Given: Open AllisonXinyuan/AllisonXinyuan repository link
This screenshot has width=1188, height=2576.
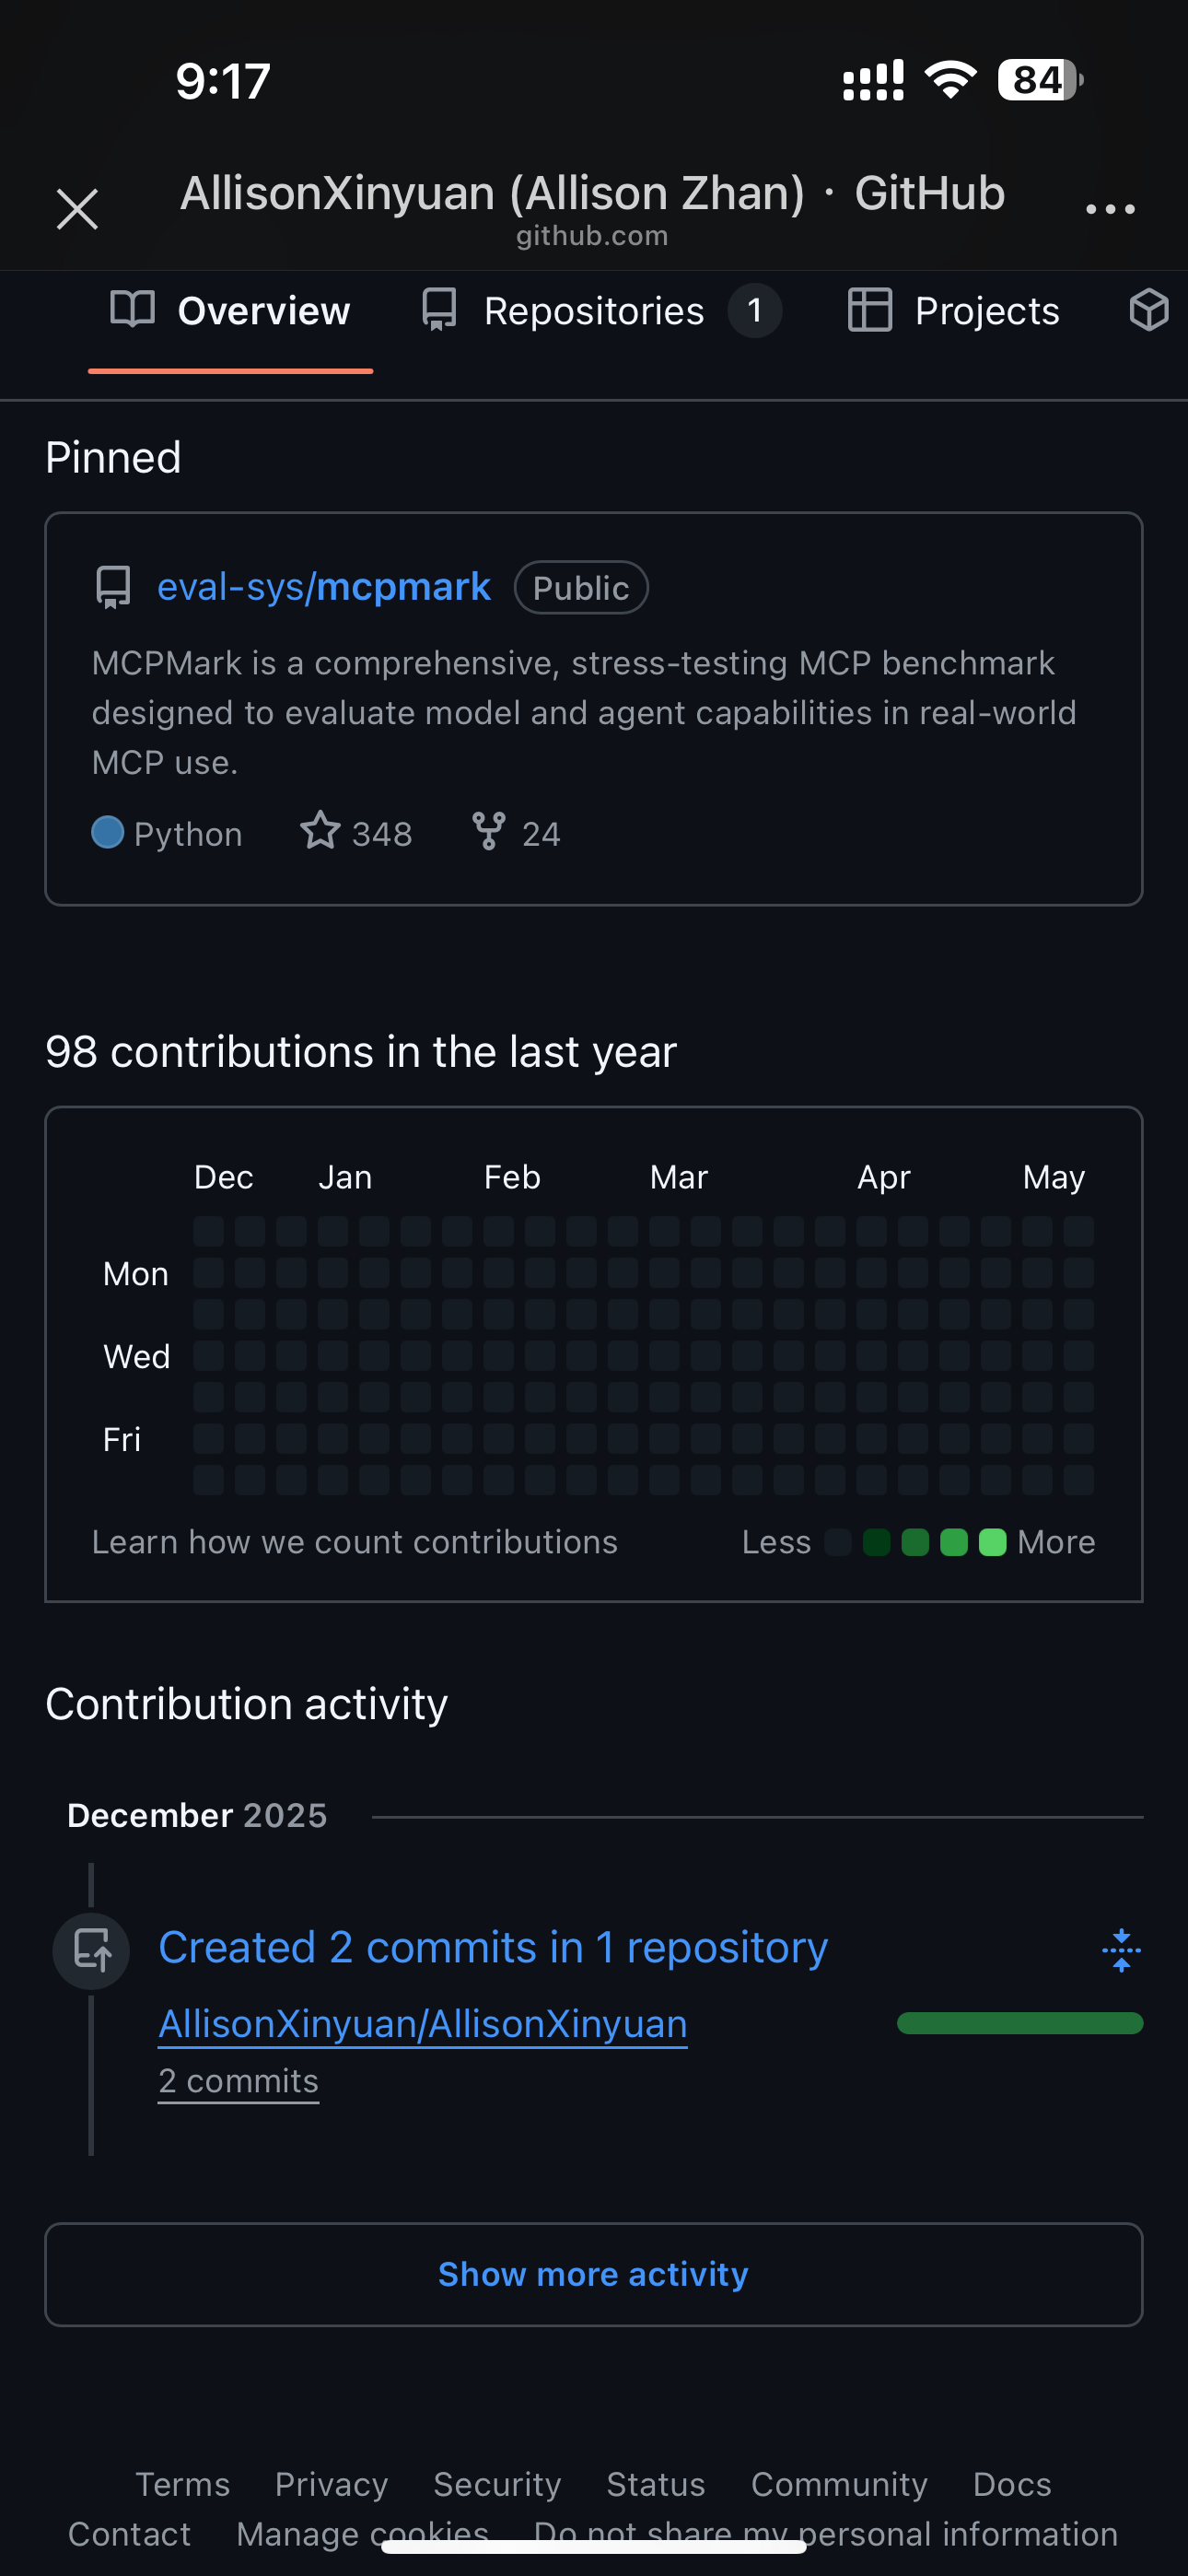Looking at the screenshot, I should point(423,2024).
